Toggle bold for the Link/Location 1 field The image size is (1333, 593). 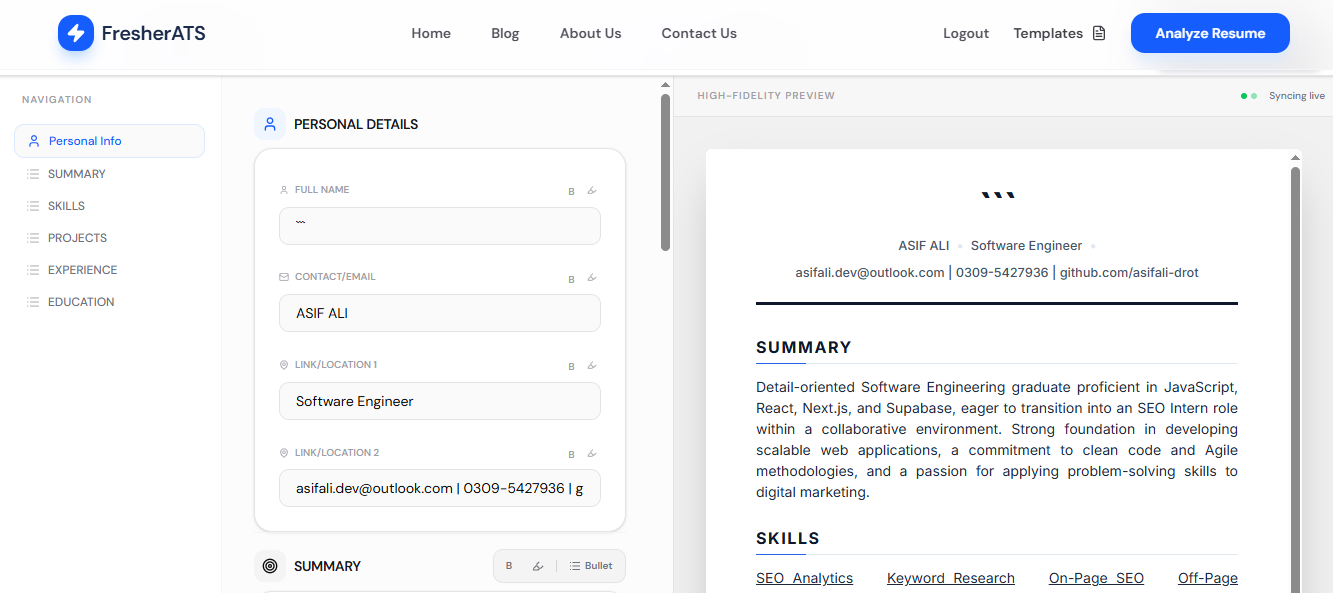pos(572,367)
